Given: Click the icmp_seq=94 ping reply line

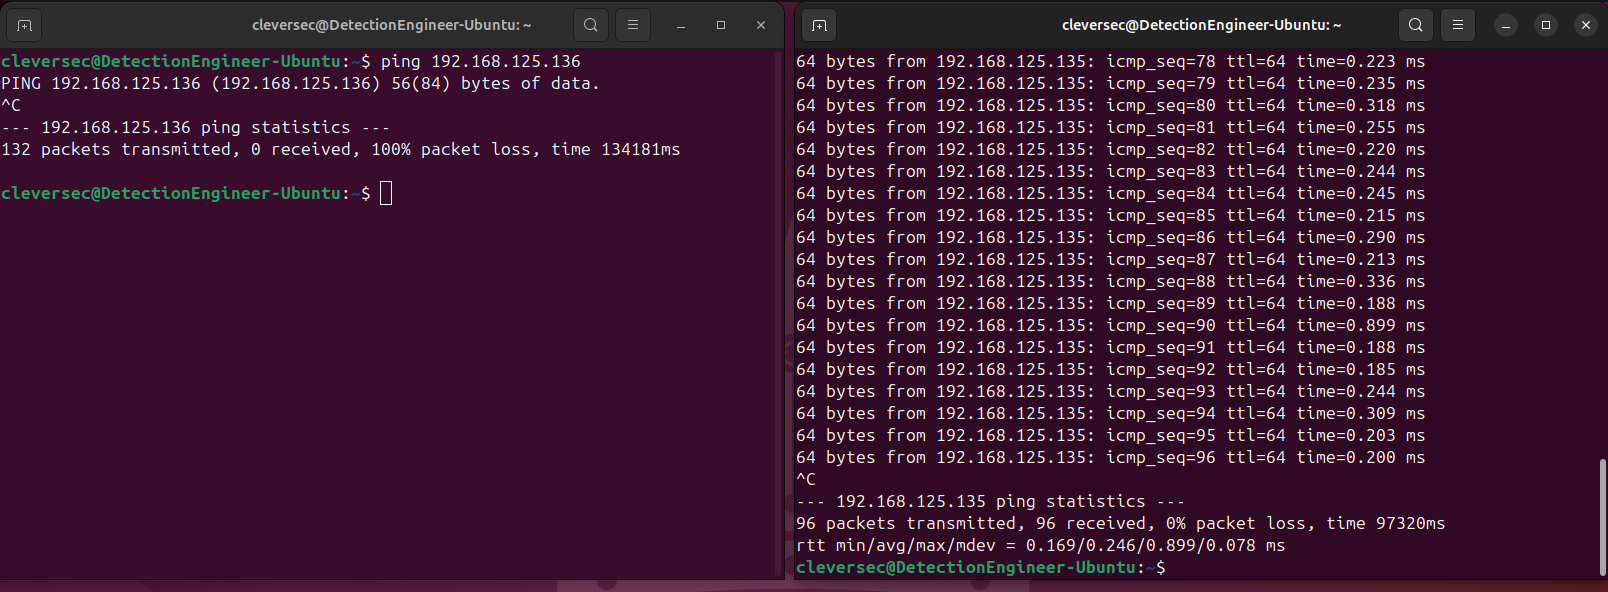Looking at the screenshot, I should (1111, 414).
